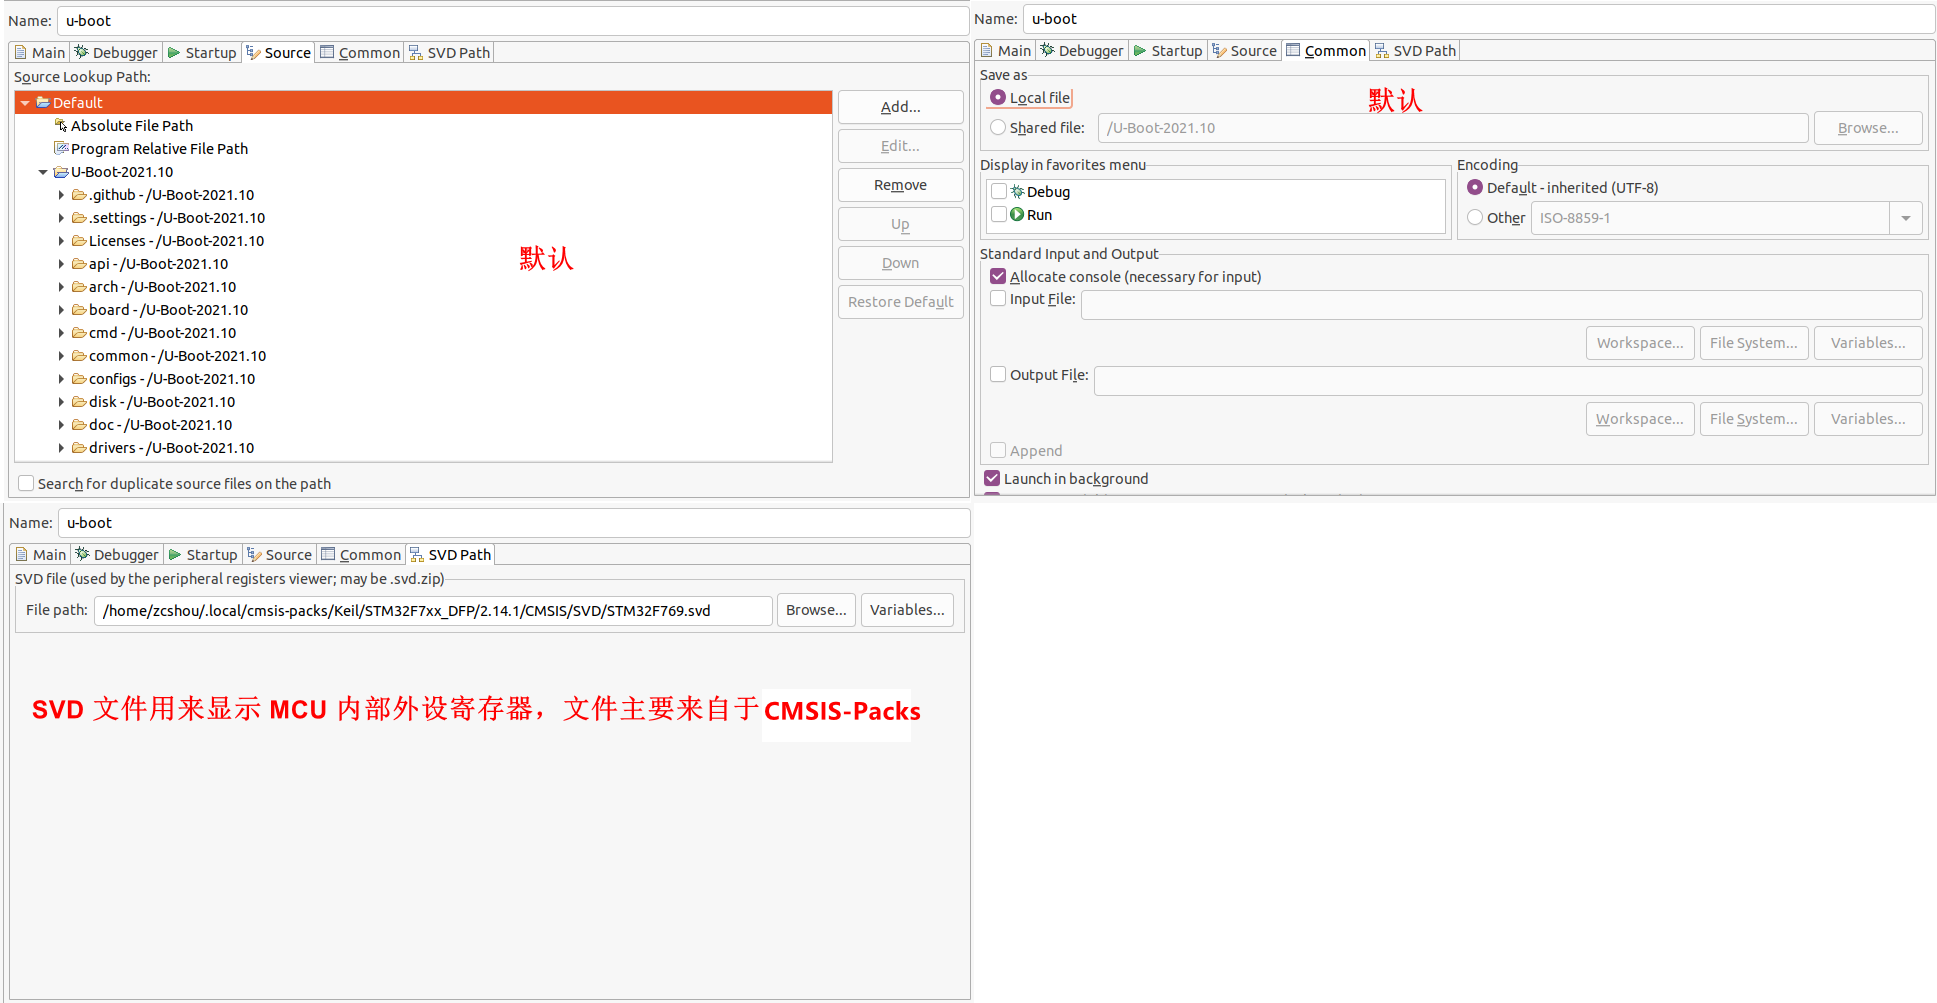Expand the configs folder node
1937x1003 pixels.
[61, 379]
